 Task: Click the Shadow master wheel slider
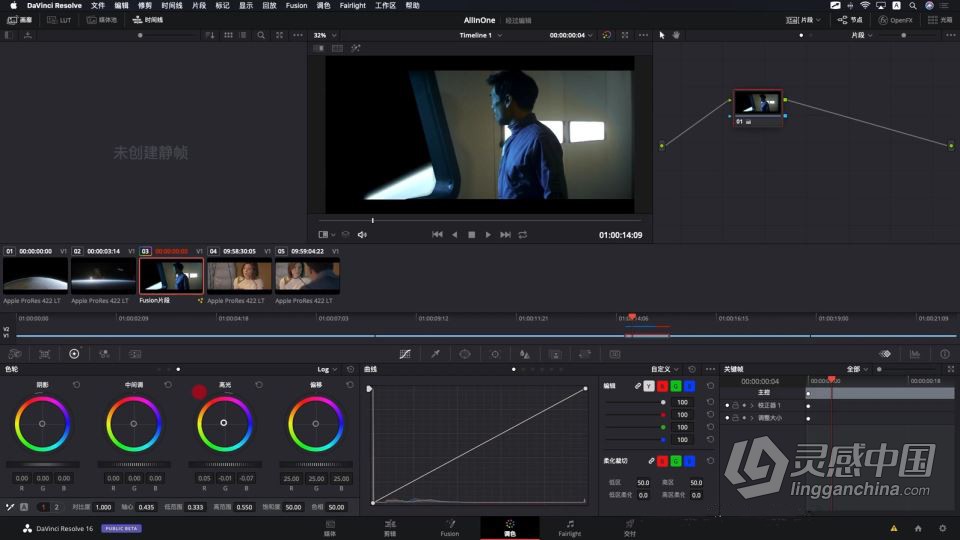point(42,465)
